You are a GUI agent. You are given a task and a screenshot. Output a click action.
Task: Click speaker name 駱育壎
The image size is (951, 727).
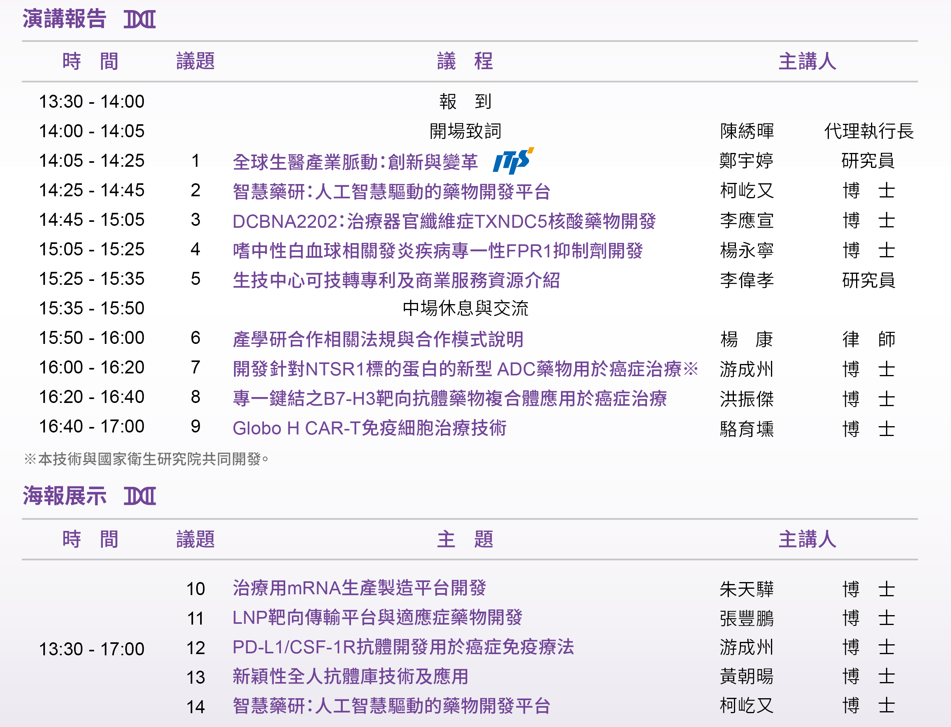point(747,429)
